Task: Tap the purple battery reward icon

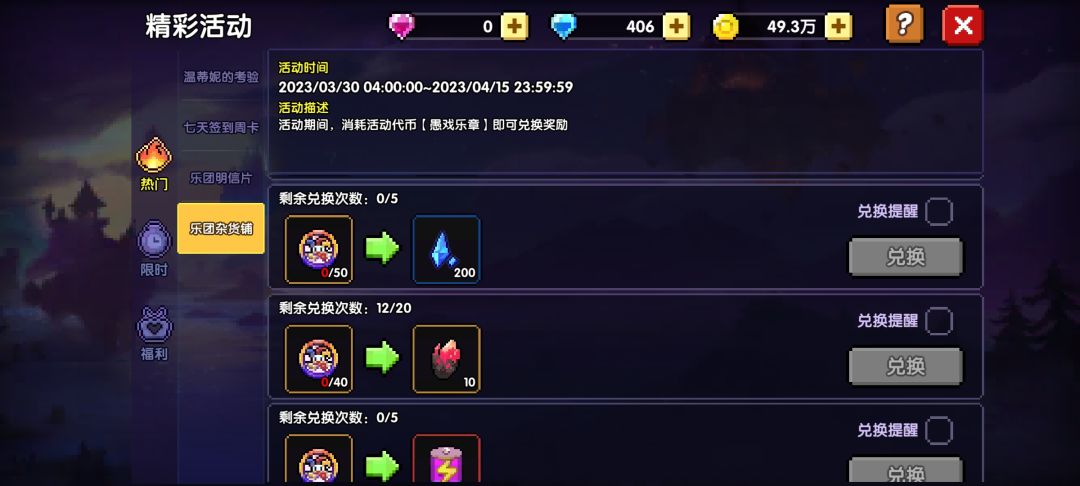Action: click(446, 458)
